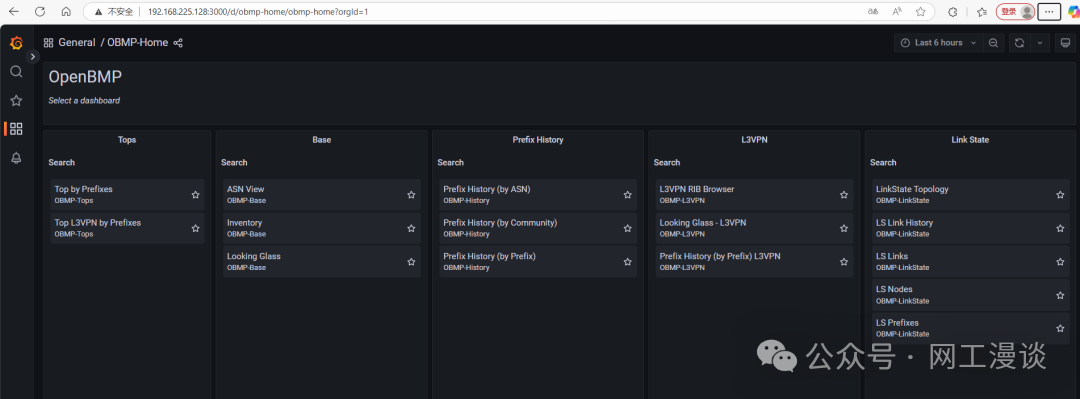Screen dimensions: 1080x399
Task: Star the Top L3VPN by Prefixes dashboard
Action: pos(196,228)
